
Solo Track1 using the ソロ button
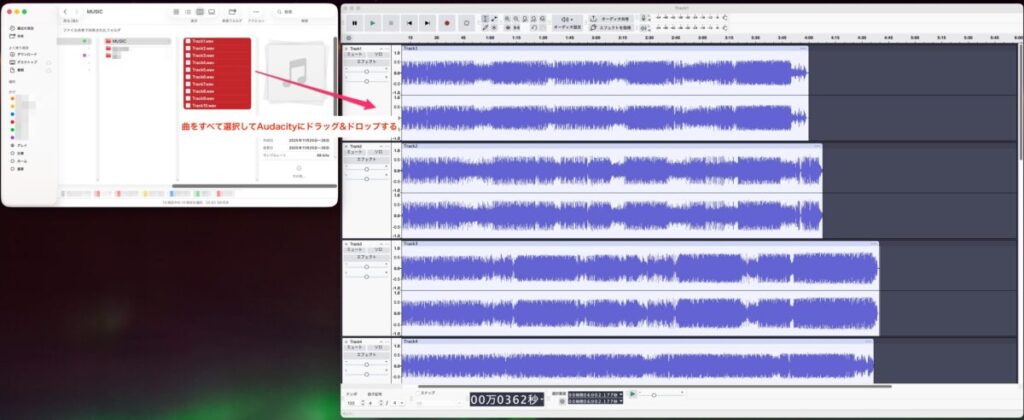[377, 54]
